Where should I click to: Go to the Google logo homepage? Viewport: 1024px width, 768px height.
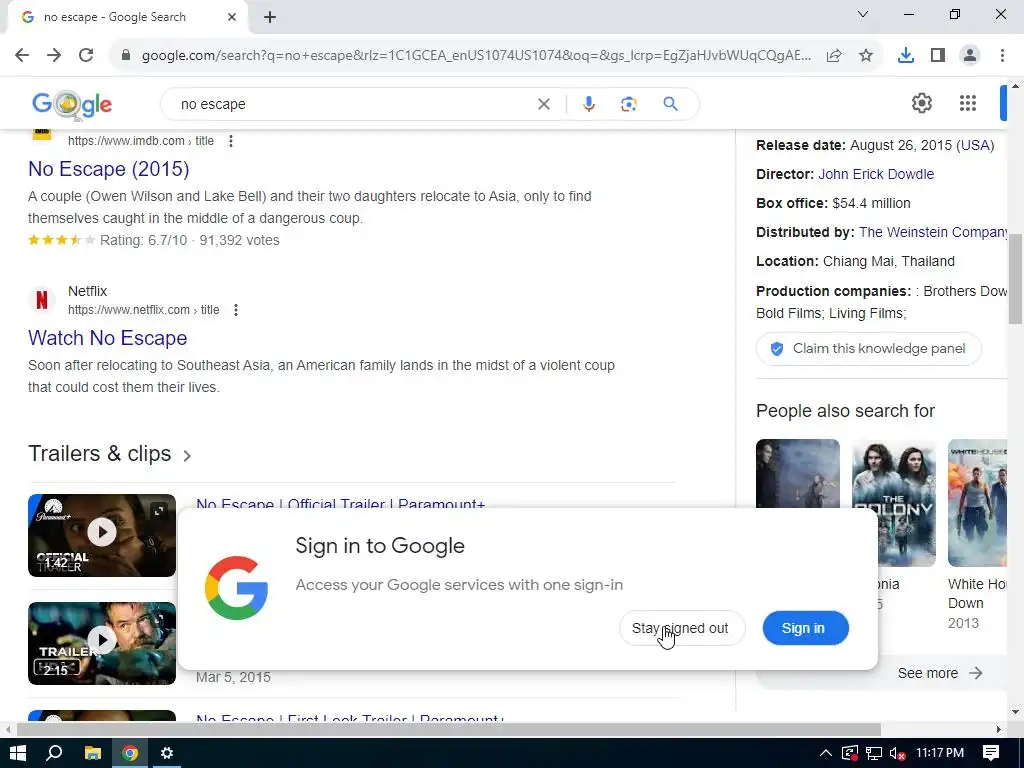(x=72, y=104)
